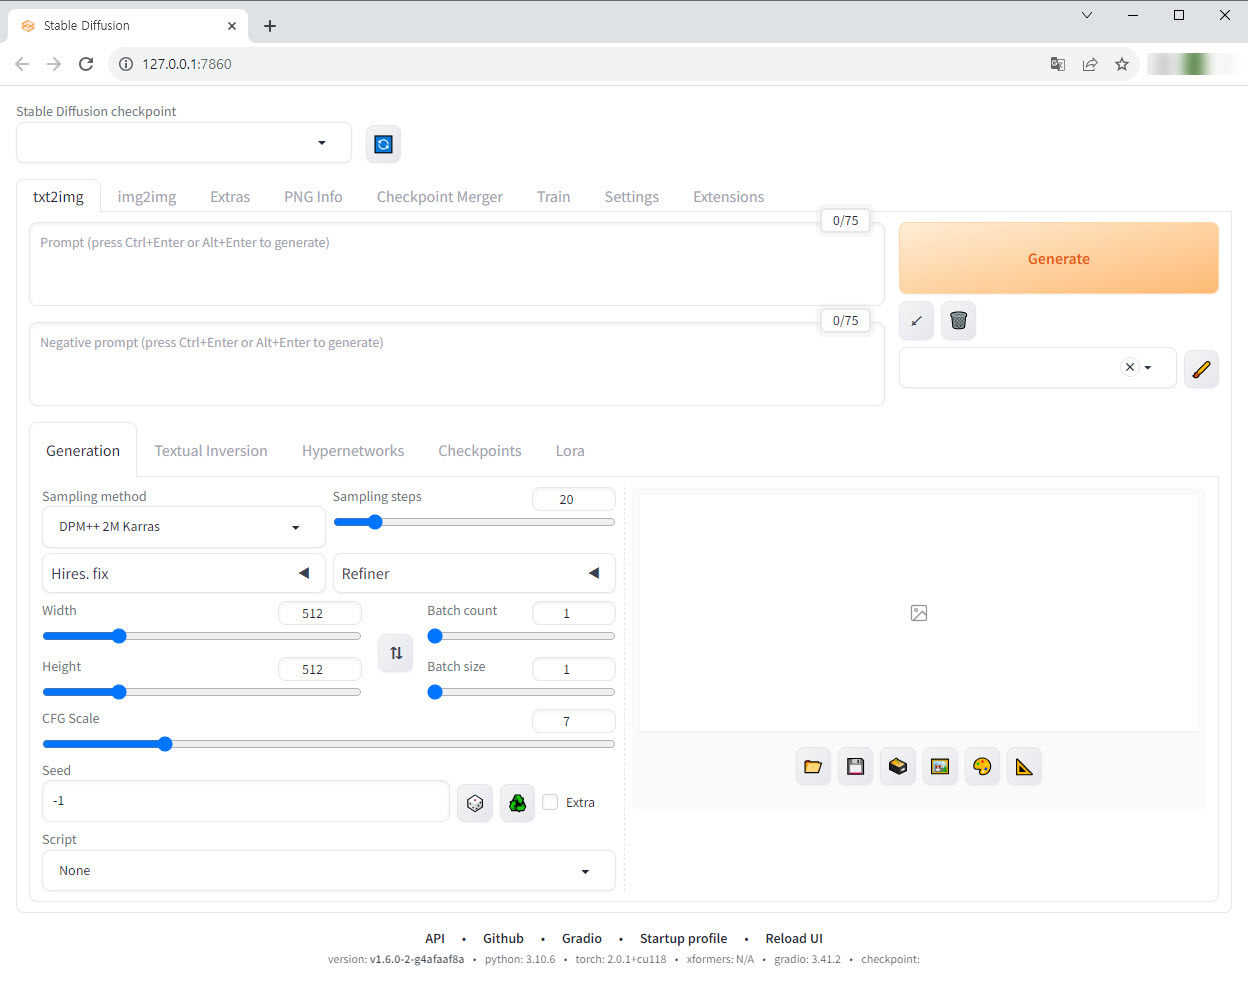Image resolution: width=1248 pixels, height=986 pixels.
Task: Open the API link in footer
Action: coord(435,938)
